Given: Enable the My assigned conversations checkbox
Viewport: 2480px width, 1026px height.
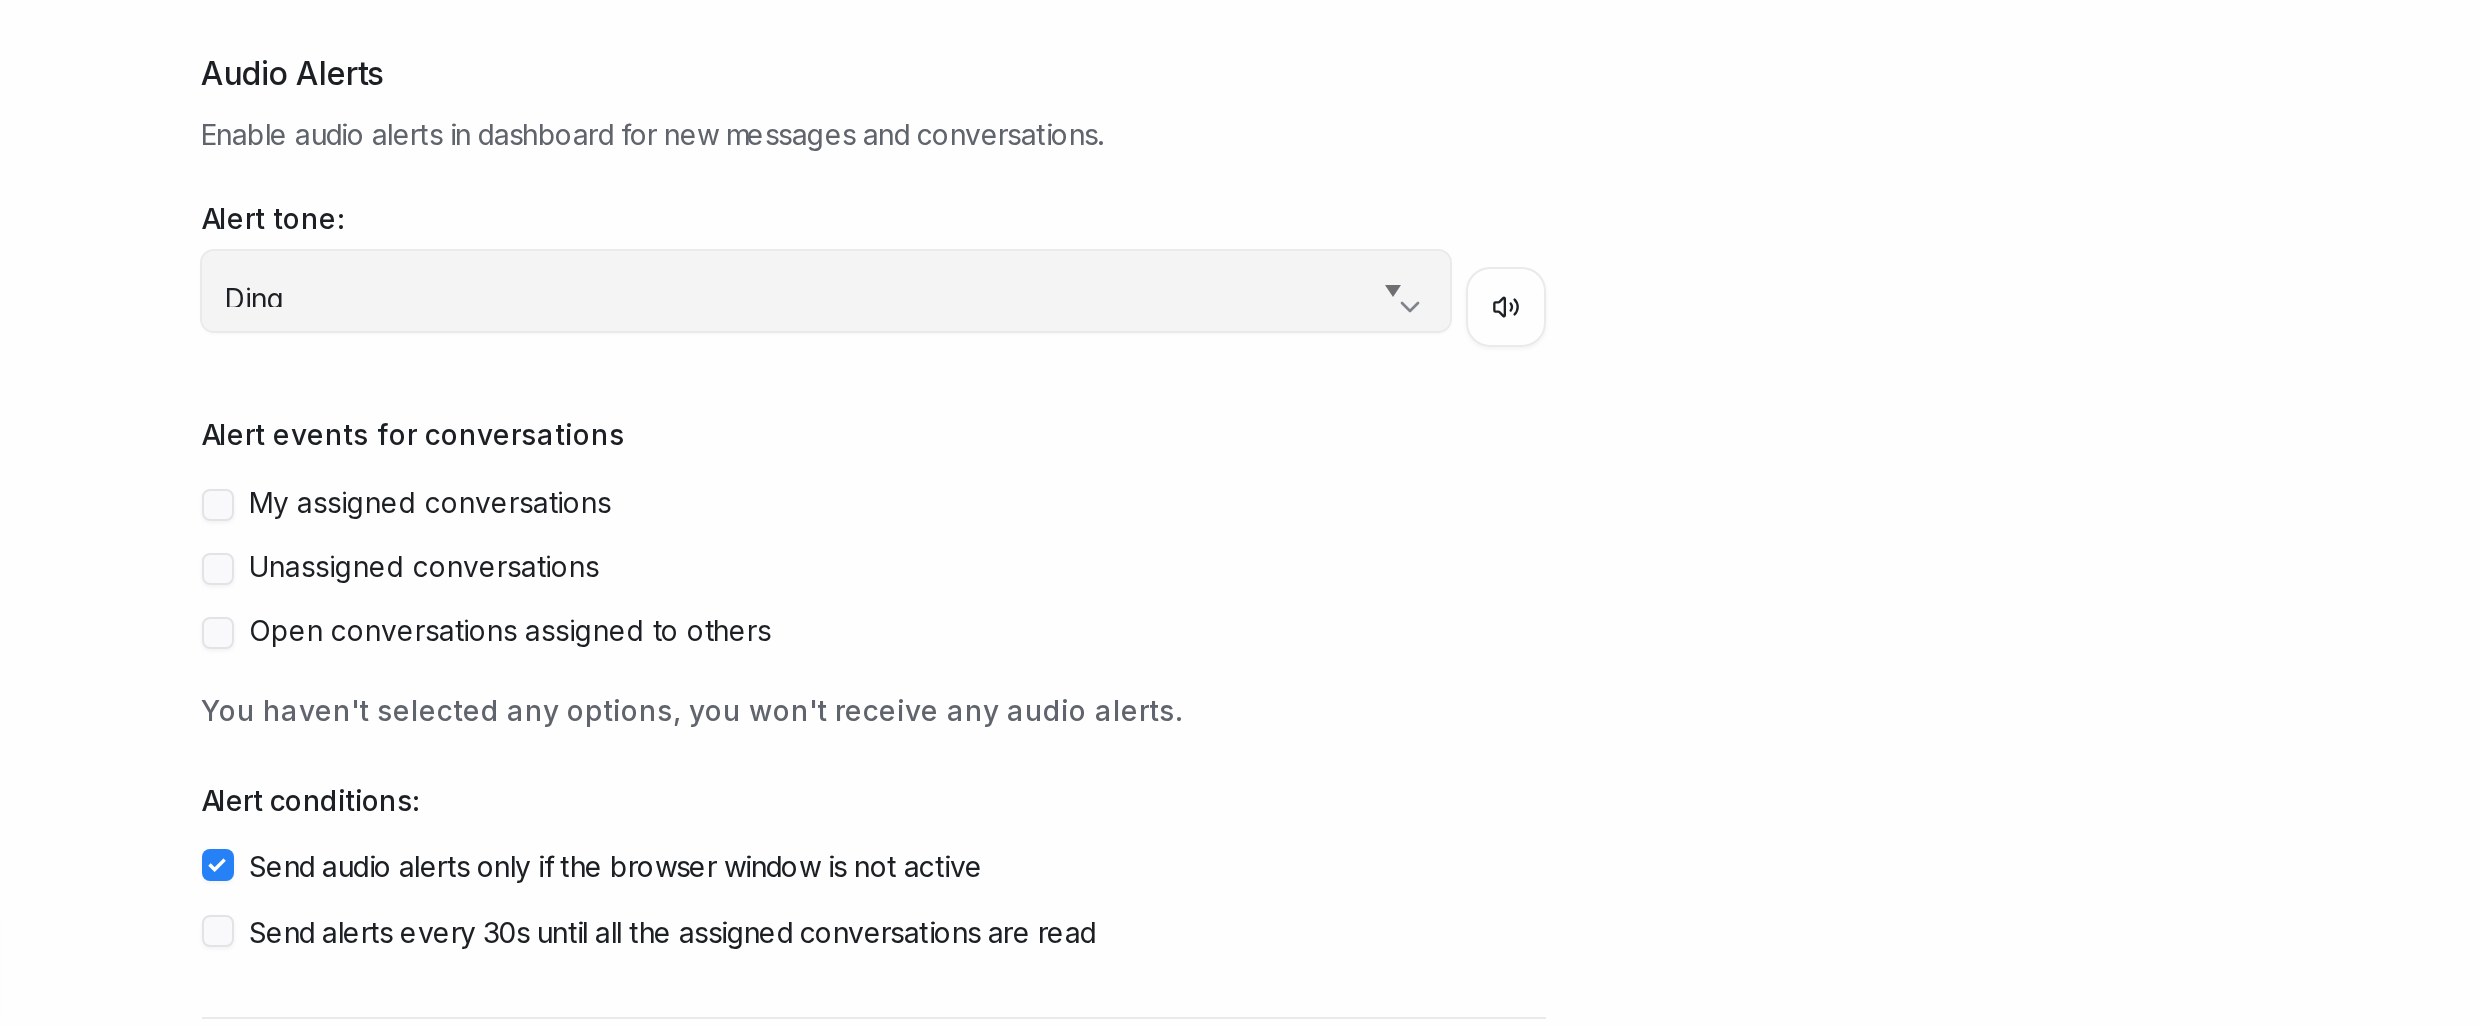Looking at the screenshot, I should click(x=218, y=505).
